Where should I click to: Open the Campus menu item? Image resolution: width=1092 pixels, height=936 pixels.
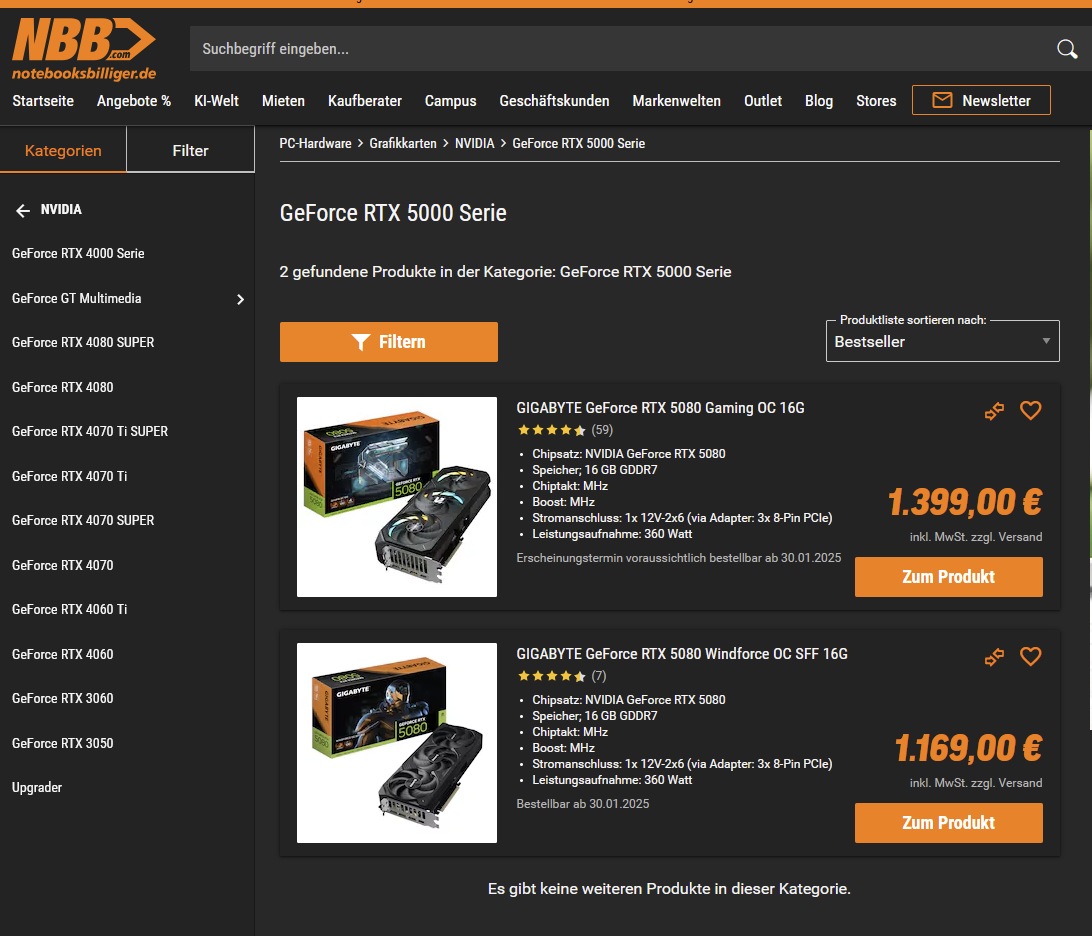(x=451, y=101)
